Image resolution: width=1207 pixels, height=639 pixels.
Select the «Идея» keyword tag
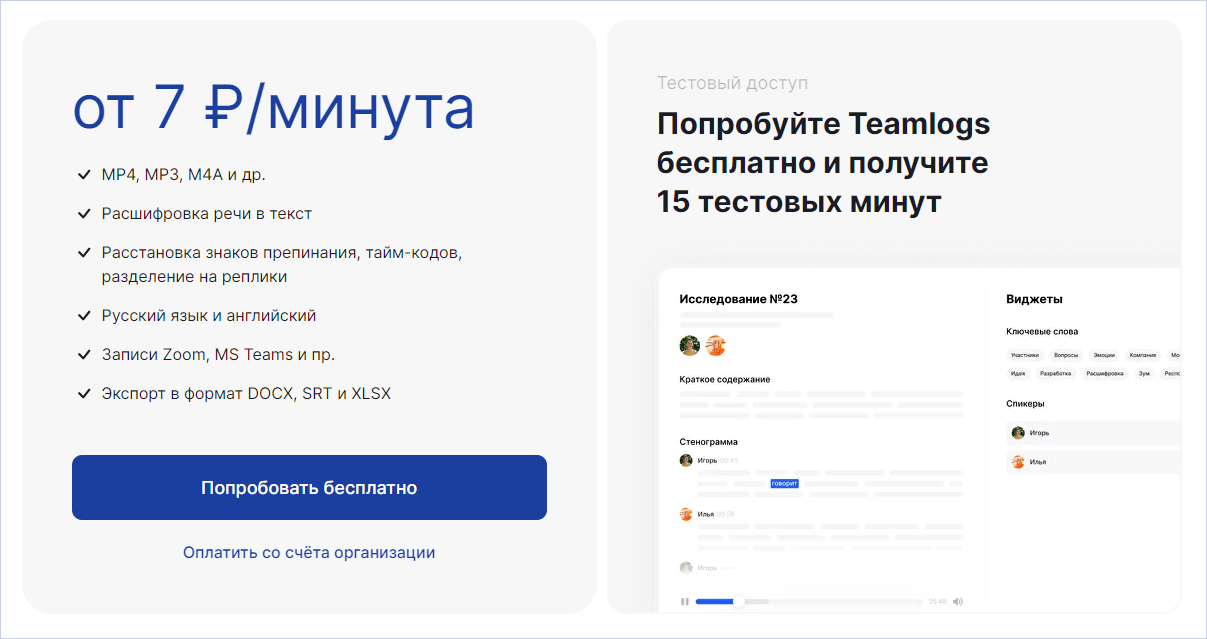click(1018, 374)
